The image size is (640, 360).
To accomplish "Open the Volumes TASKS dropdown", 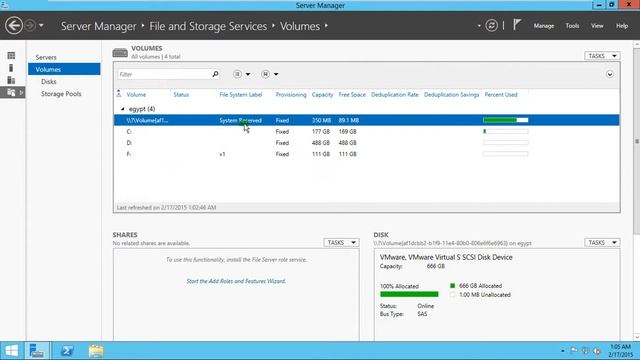I will pos(602,56).
